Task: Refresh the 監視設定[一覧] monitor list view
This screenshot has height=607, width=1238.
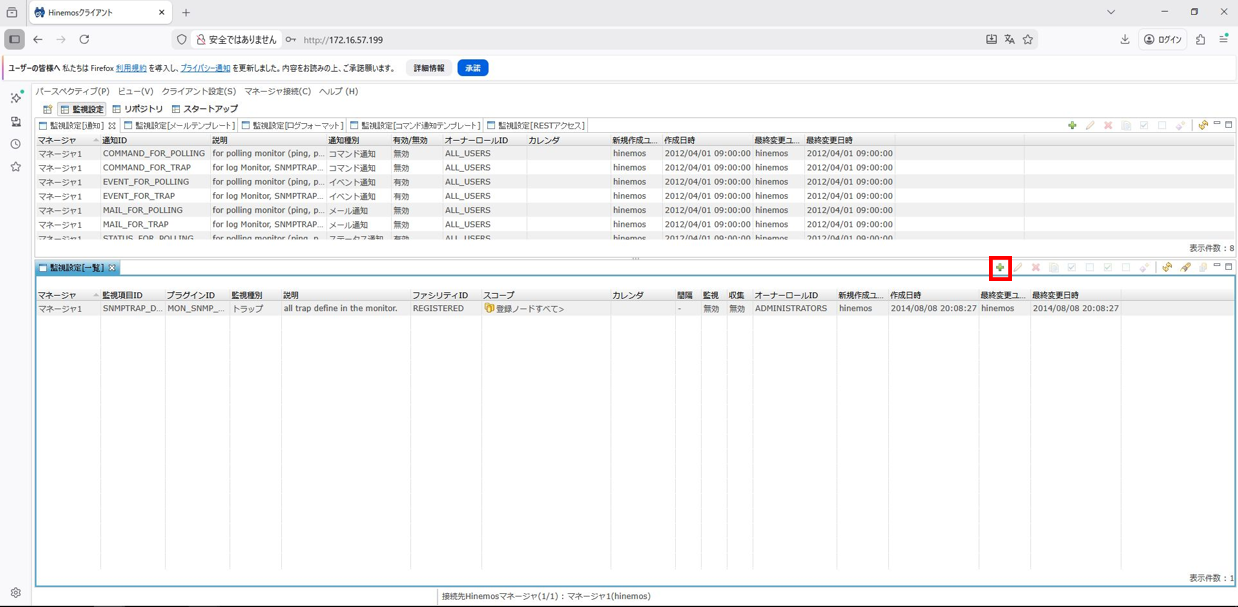Action: (1167, 268)
